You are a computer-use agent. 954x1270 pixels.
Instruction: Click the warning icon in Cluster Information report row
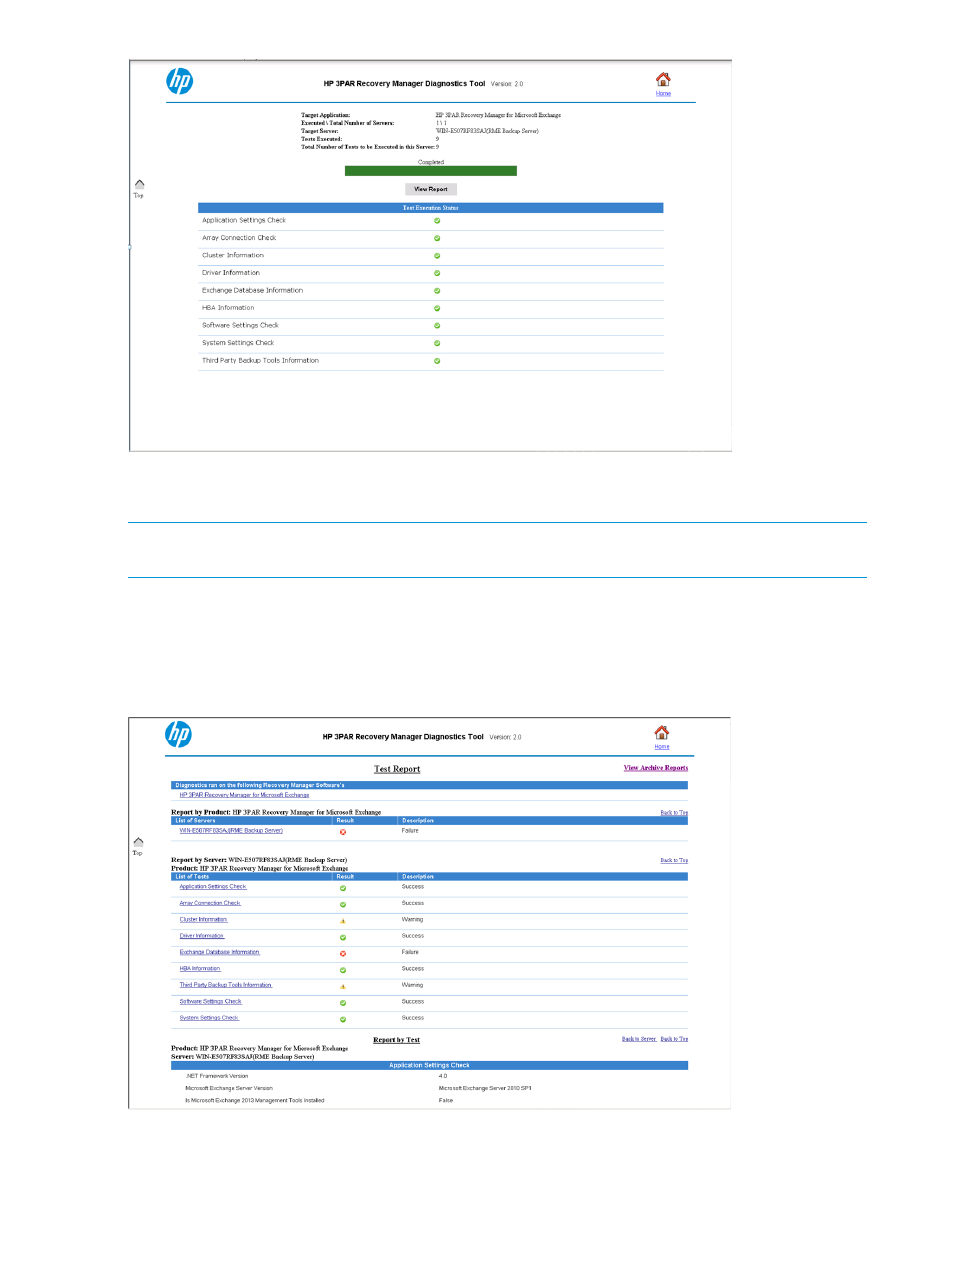point(343,921)
